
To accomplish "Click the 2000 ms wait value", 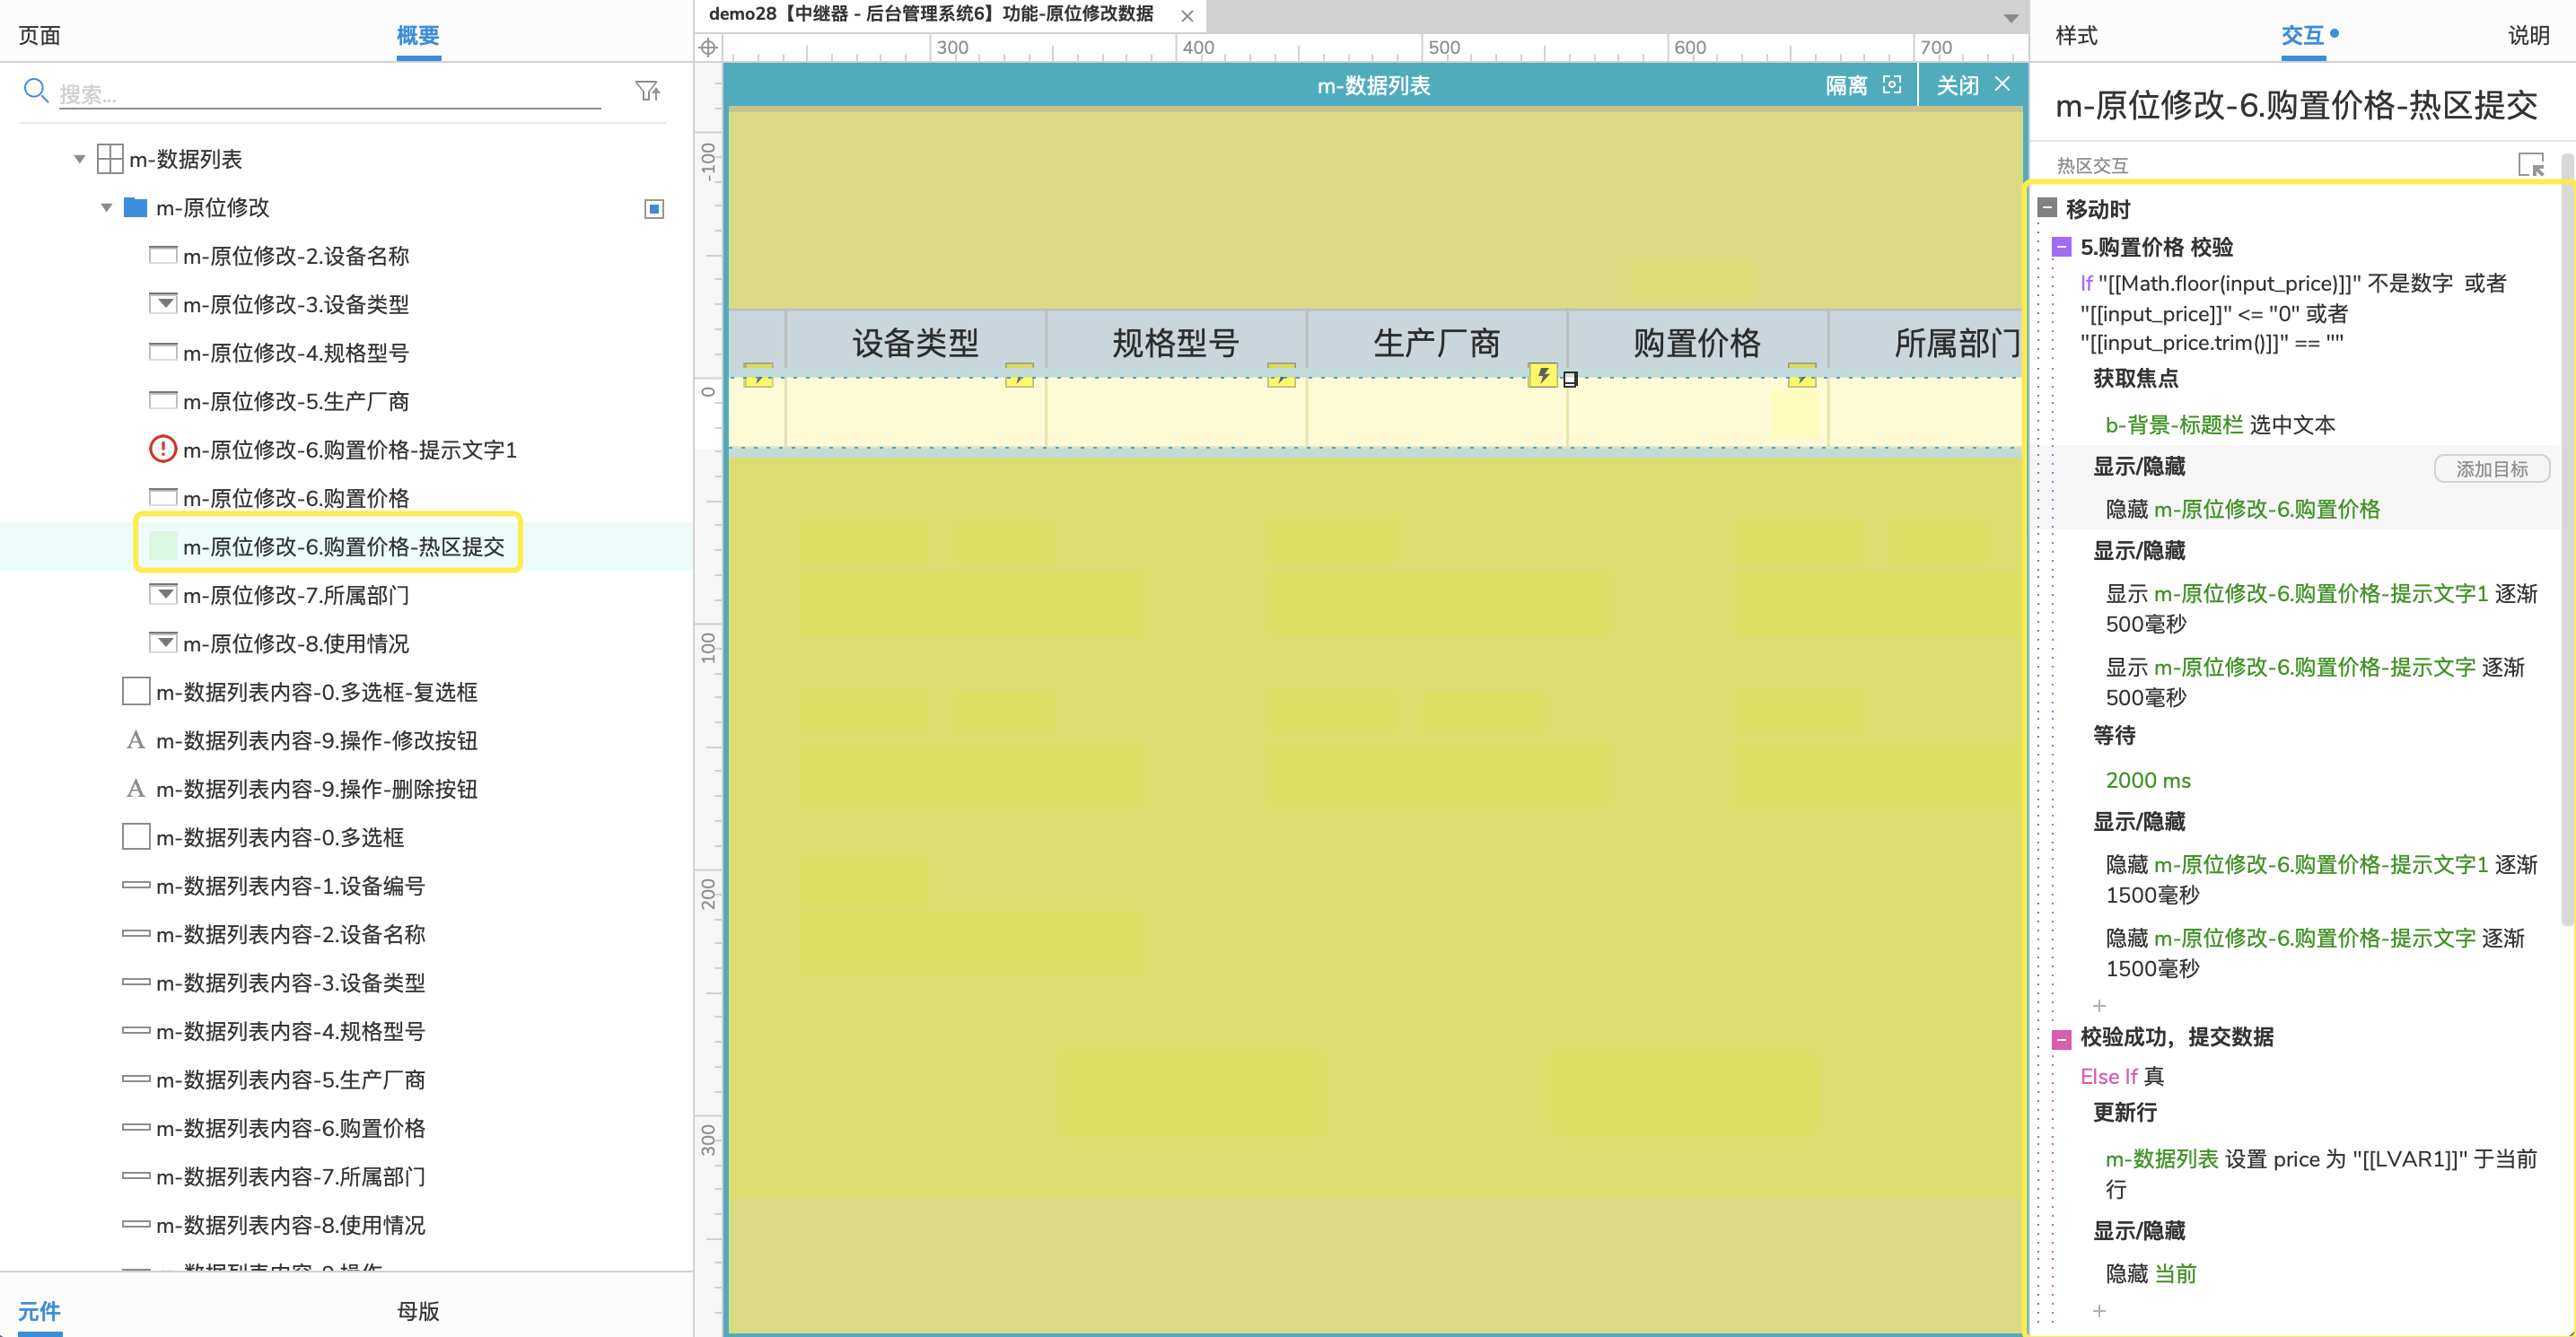I will (2147, 780).
